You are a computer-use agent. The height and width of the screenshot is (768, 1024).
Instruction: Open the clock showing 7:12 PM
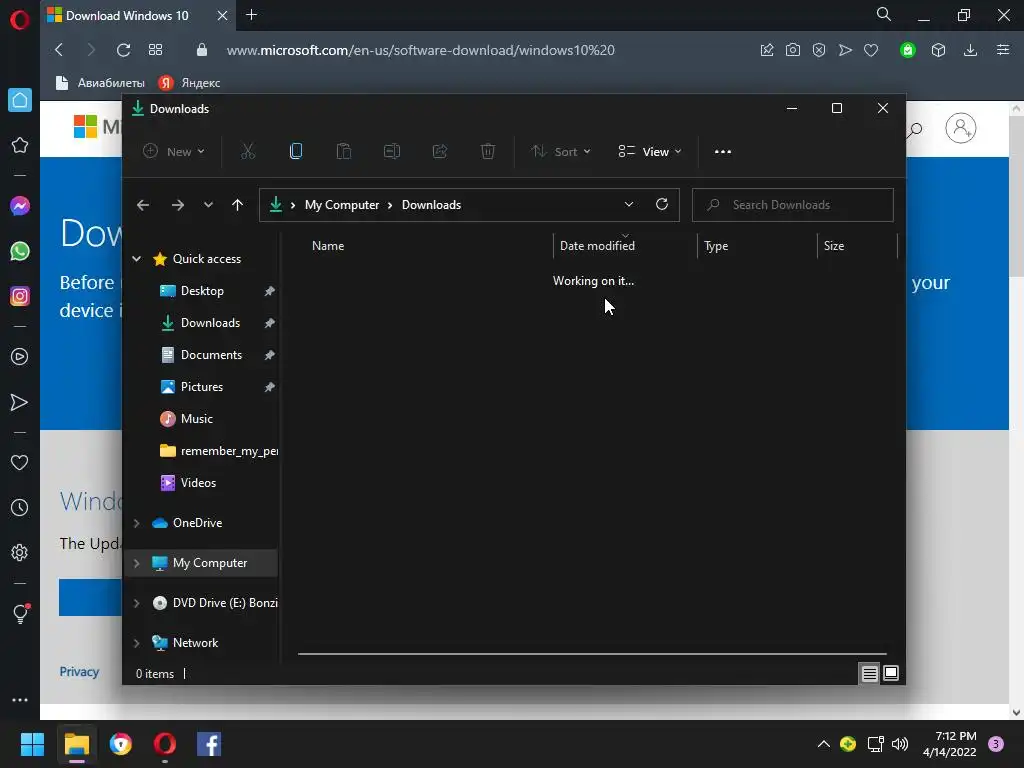950,744
